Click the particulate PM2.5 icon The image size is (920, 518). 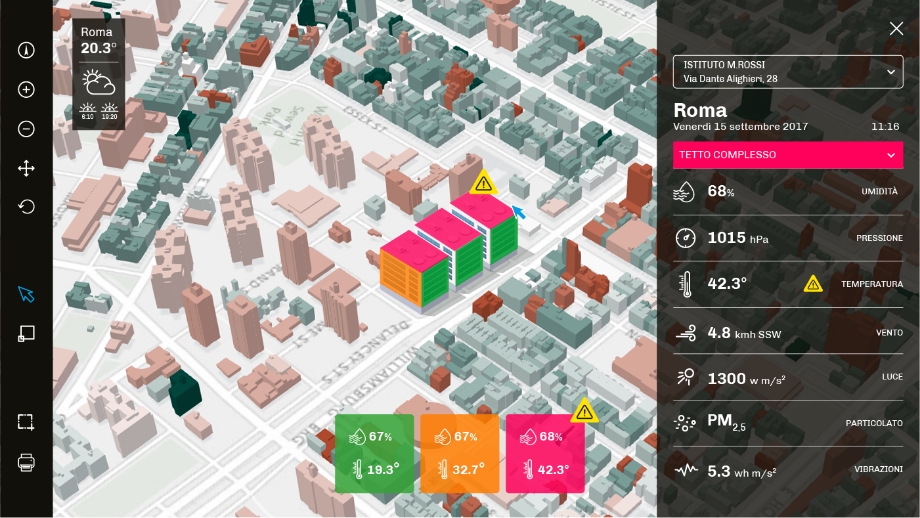[x=685, y=423]
